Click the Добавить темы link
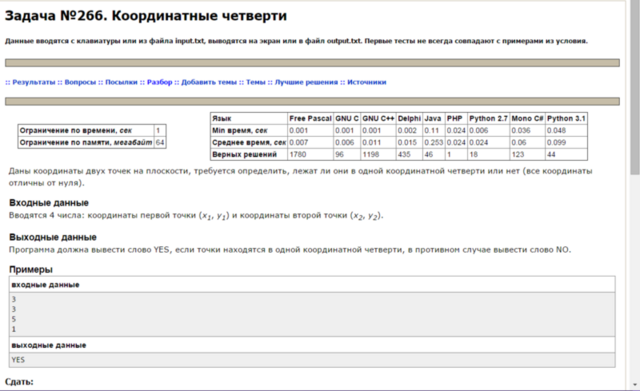640x391 pixels. (x=209, y=82)
